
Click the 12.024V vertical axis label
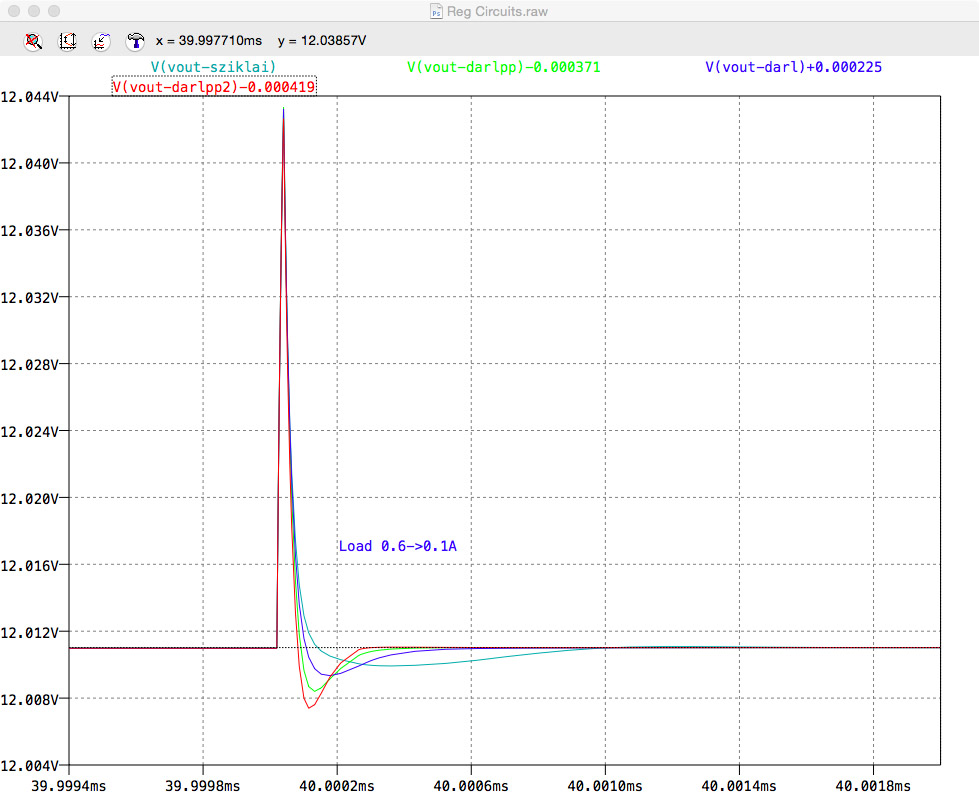tap(29, 432)
